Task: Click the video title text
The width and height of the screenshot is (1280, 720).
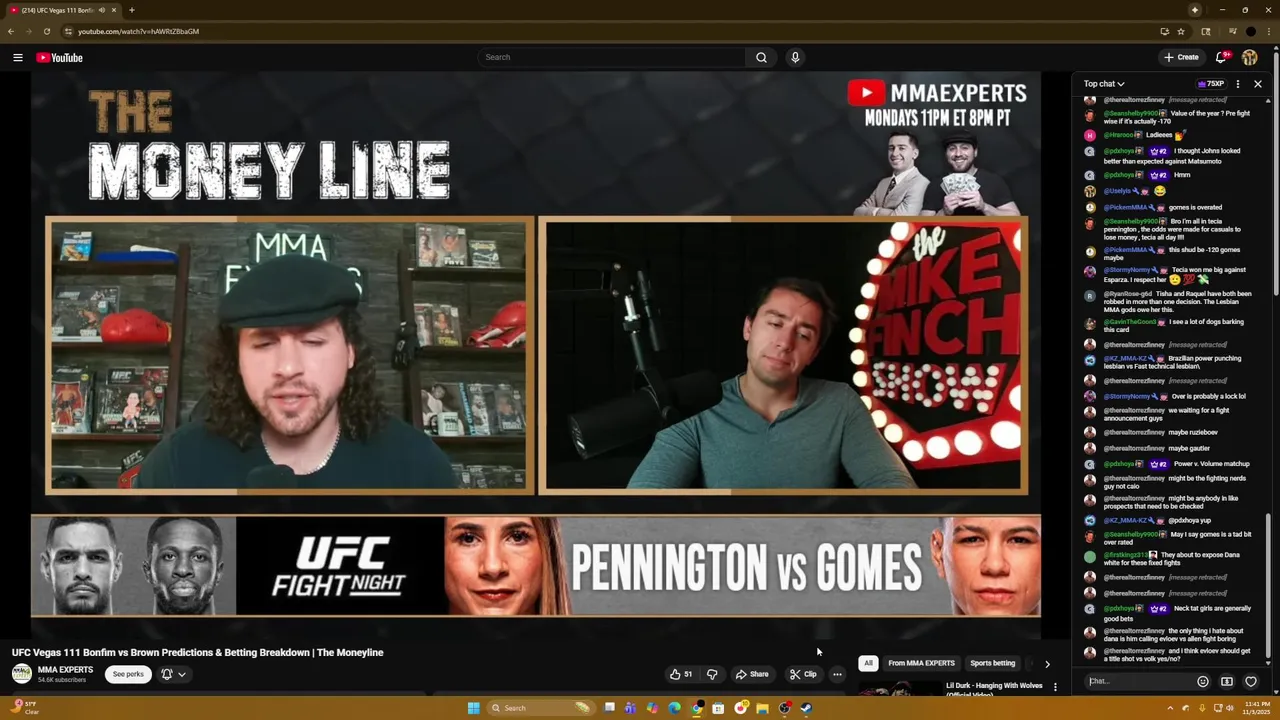Action: click(x=198, y=652)
